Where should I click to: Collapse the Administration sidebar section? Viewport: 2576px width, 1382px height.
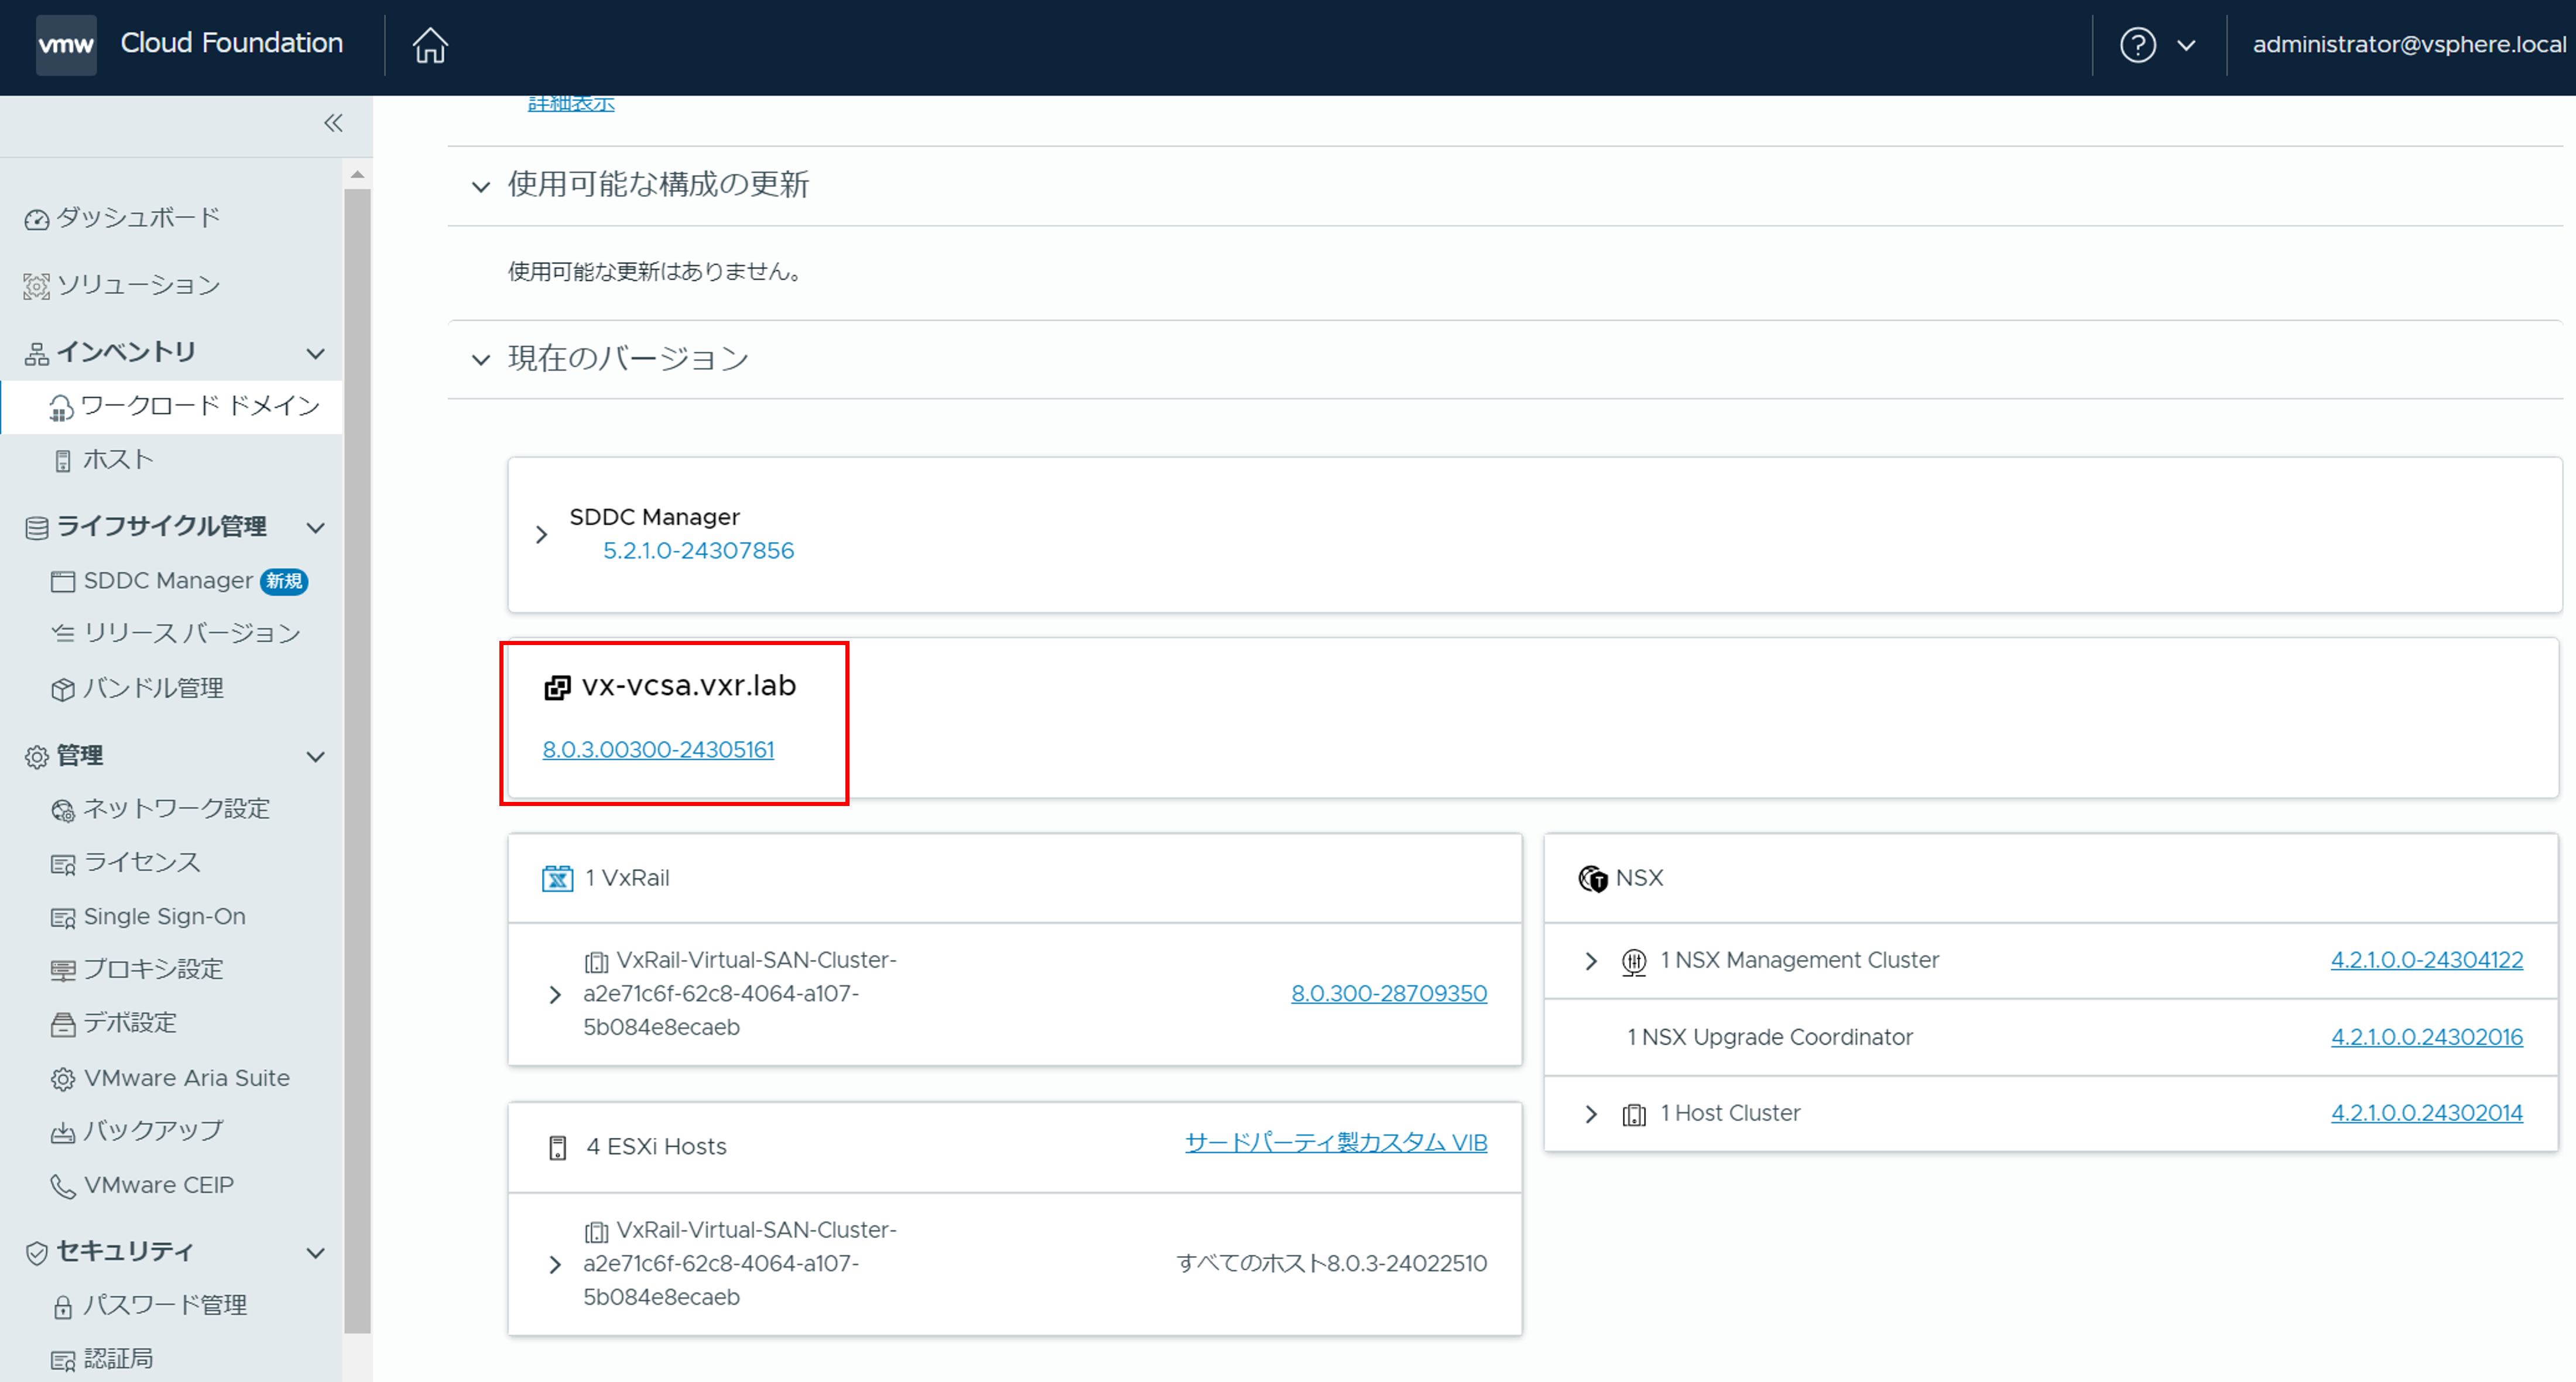pyautogui.click(x=316, y=757)
